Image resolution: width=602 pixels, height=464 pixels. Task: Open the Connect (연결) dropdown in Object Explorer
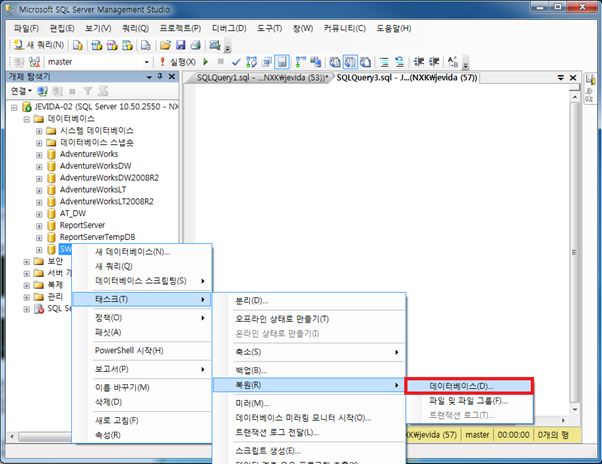[21, 91]
